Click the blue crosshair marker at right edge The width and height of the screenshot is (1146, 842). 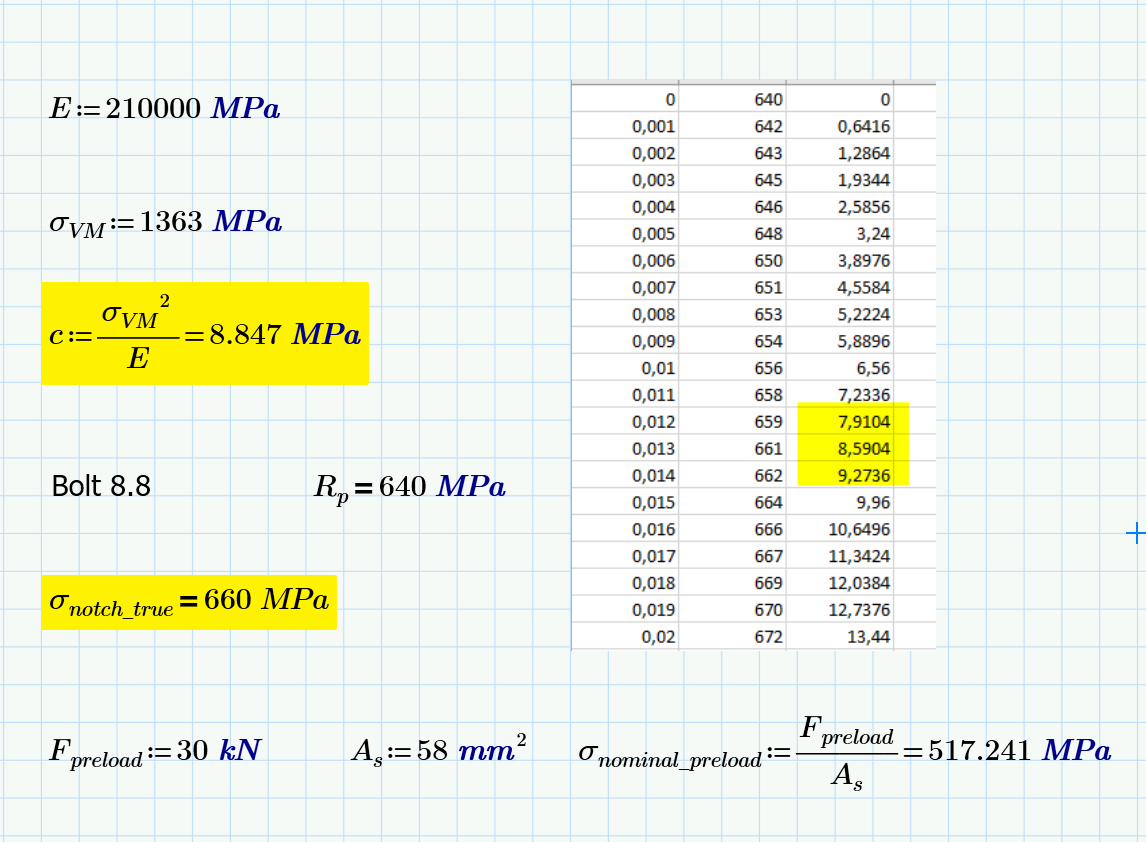1135,534
